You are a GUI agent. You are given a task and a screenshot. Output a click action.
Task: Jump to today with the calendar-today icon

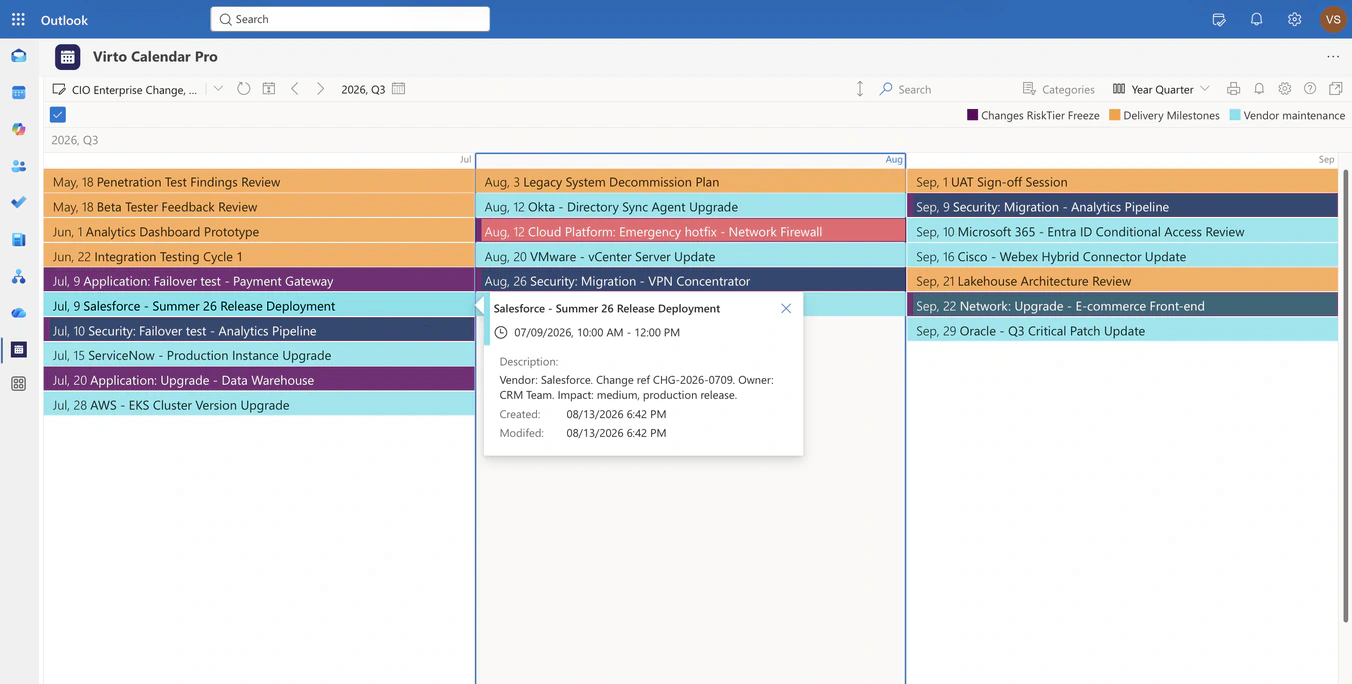[269, 89]
